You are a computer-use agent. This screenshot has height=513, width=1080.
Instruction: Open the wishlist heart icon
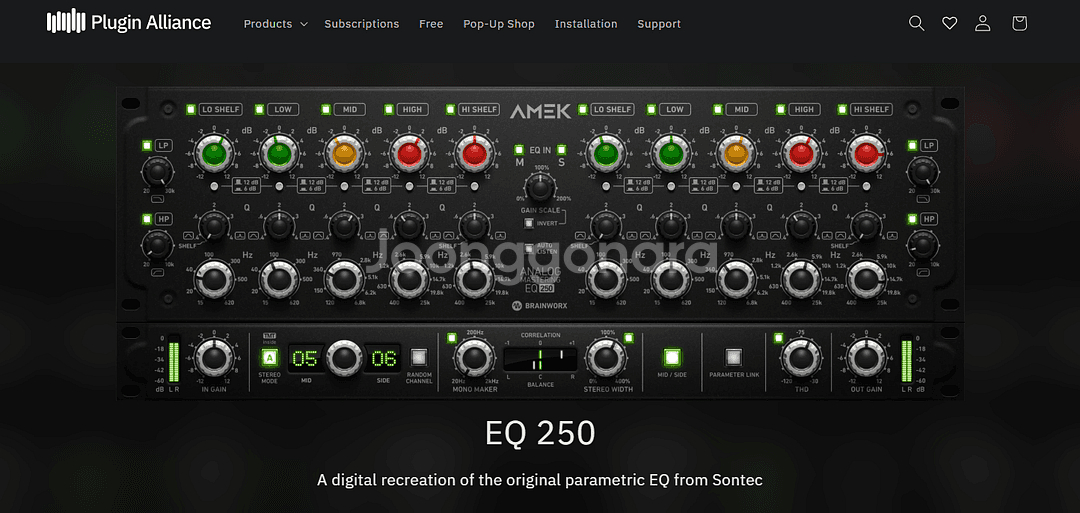click(950, 23)
